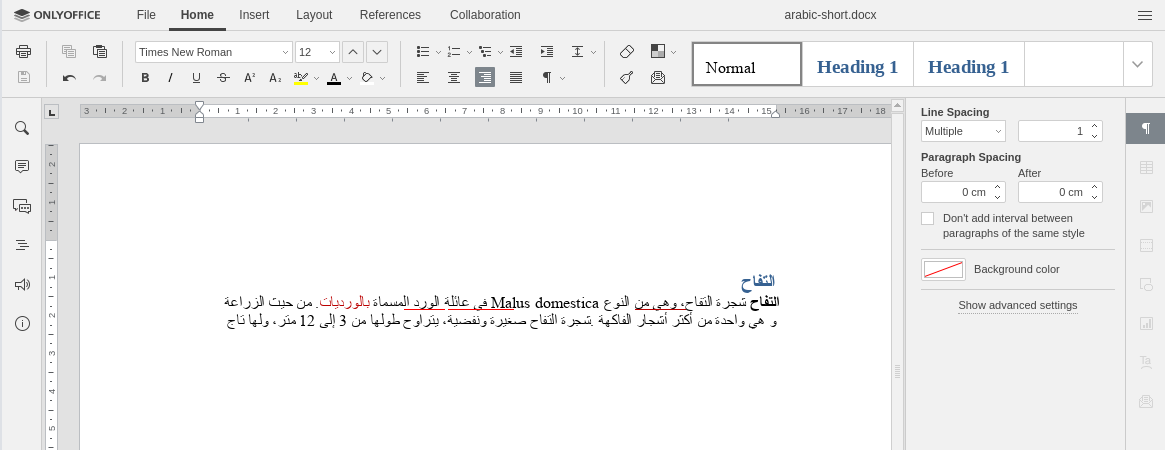The height and width of the screenshot is (450, 1165).
Task: Open Mail merge icon
Action: point(658,77)
